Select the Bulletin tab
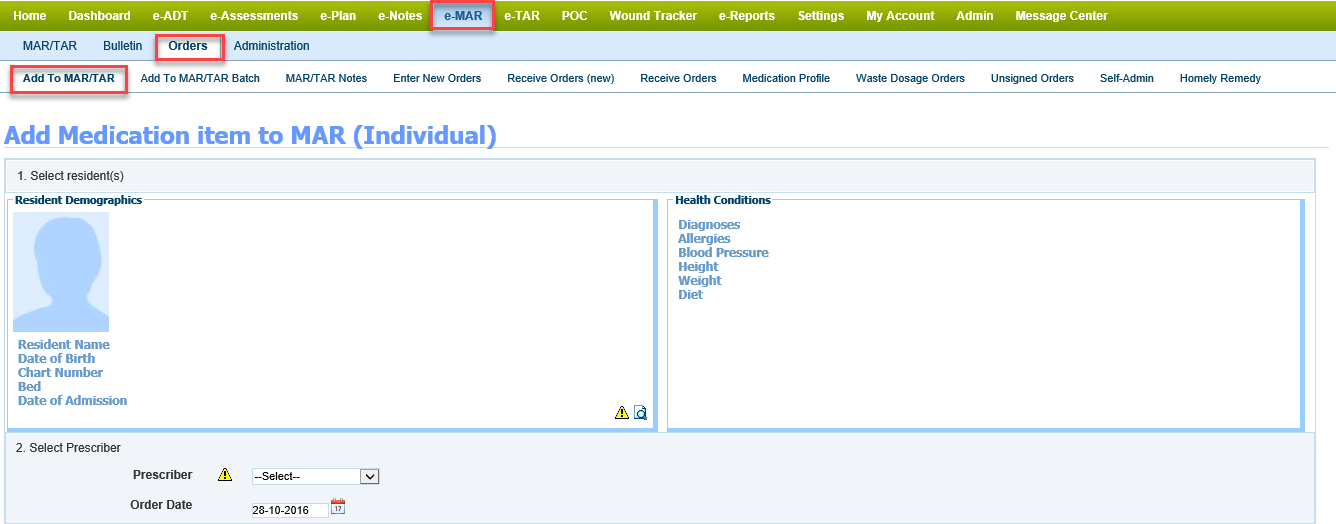The height and width of the screenshot is (524, 1336). [x=122, y=46]
